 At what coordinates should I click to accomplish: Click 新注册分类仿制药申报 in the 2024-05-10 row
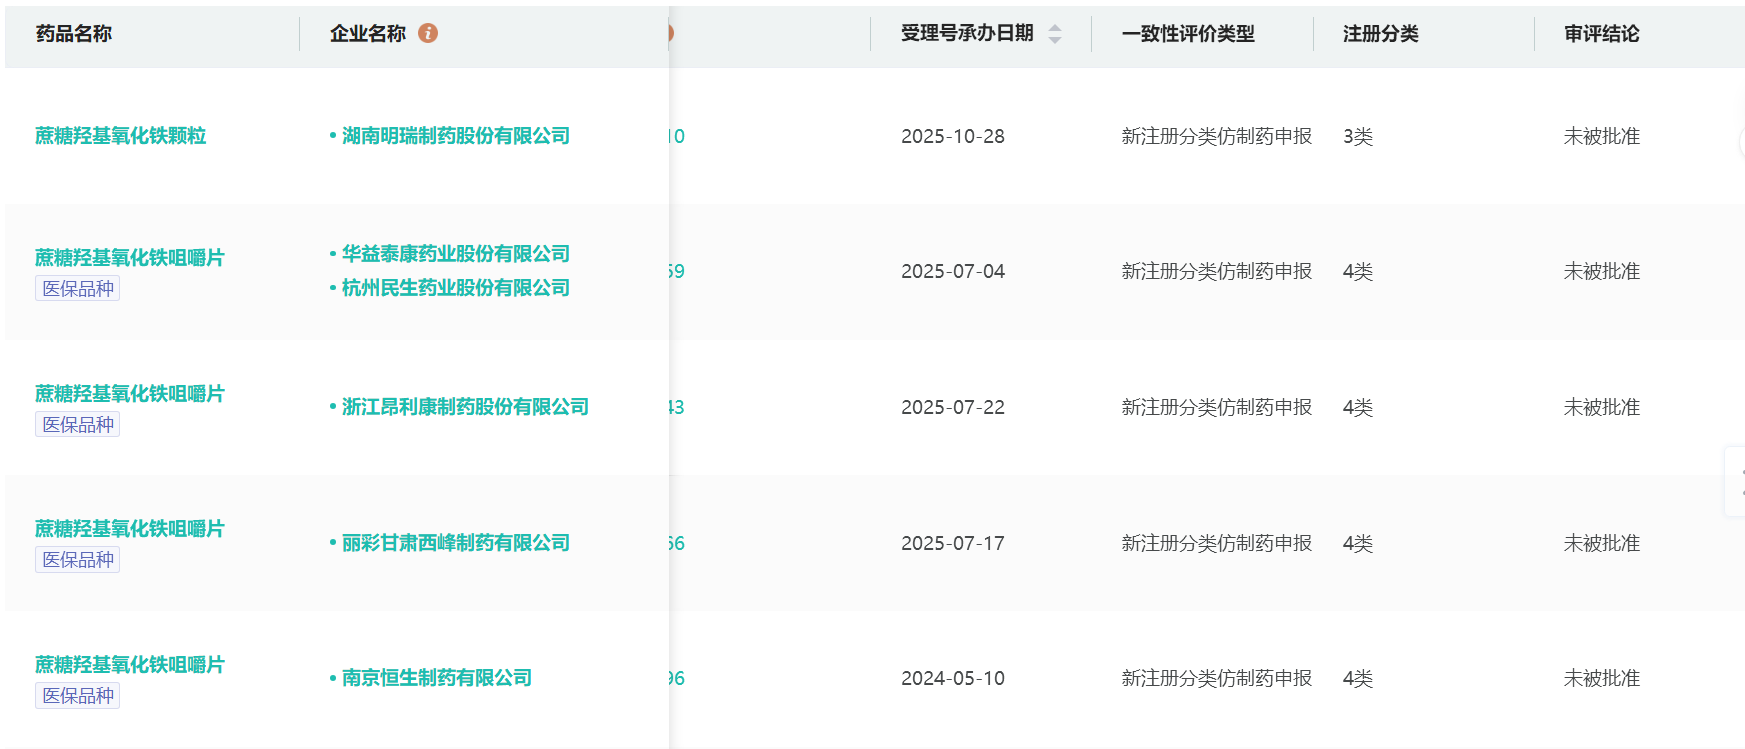1217,679
